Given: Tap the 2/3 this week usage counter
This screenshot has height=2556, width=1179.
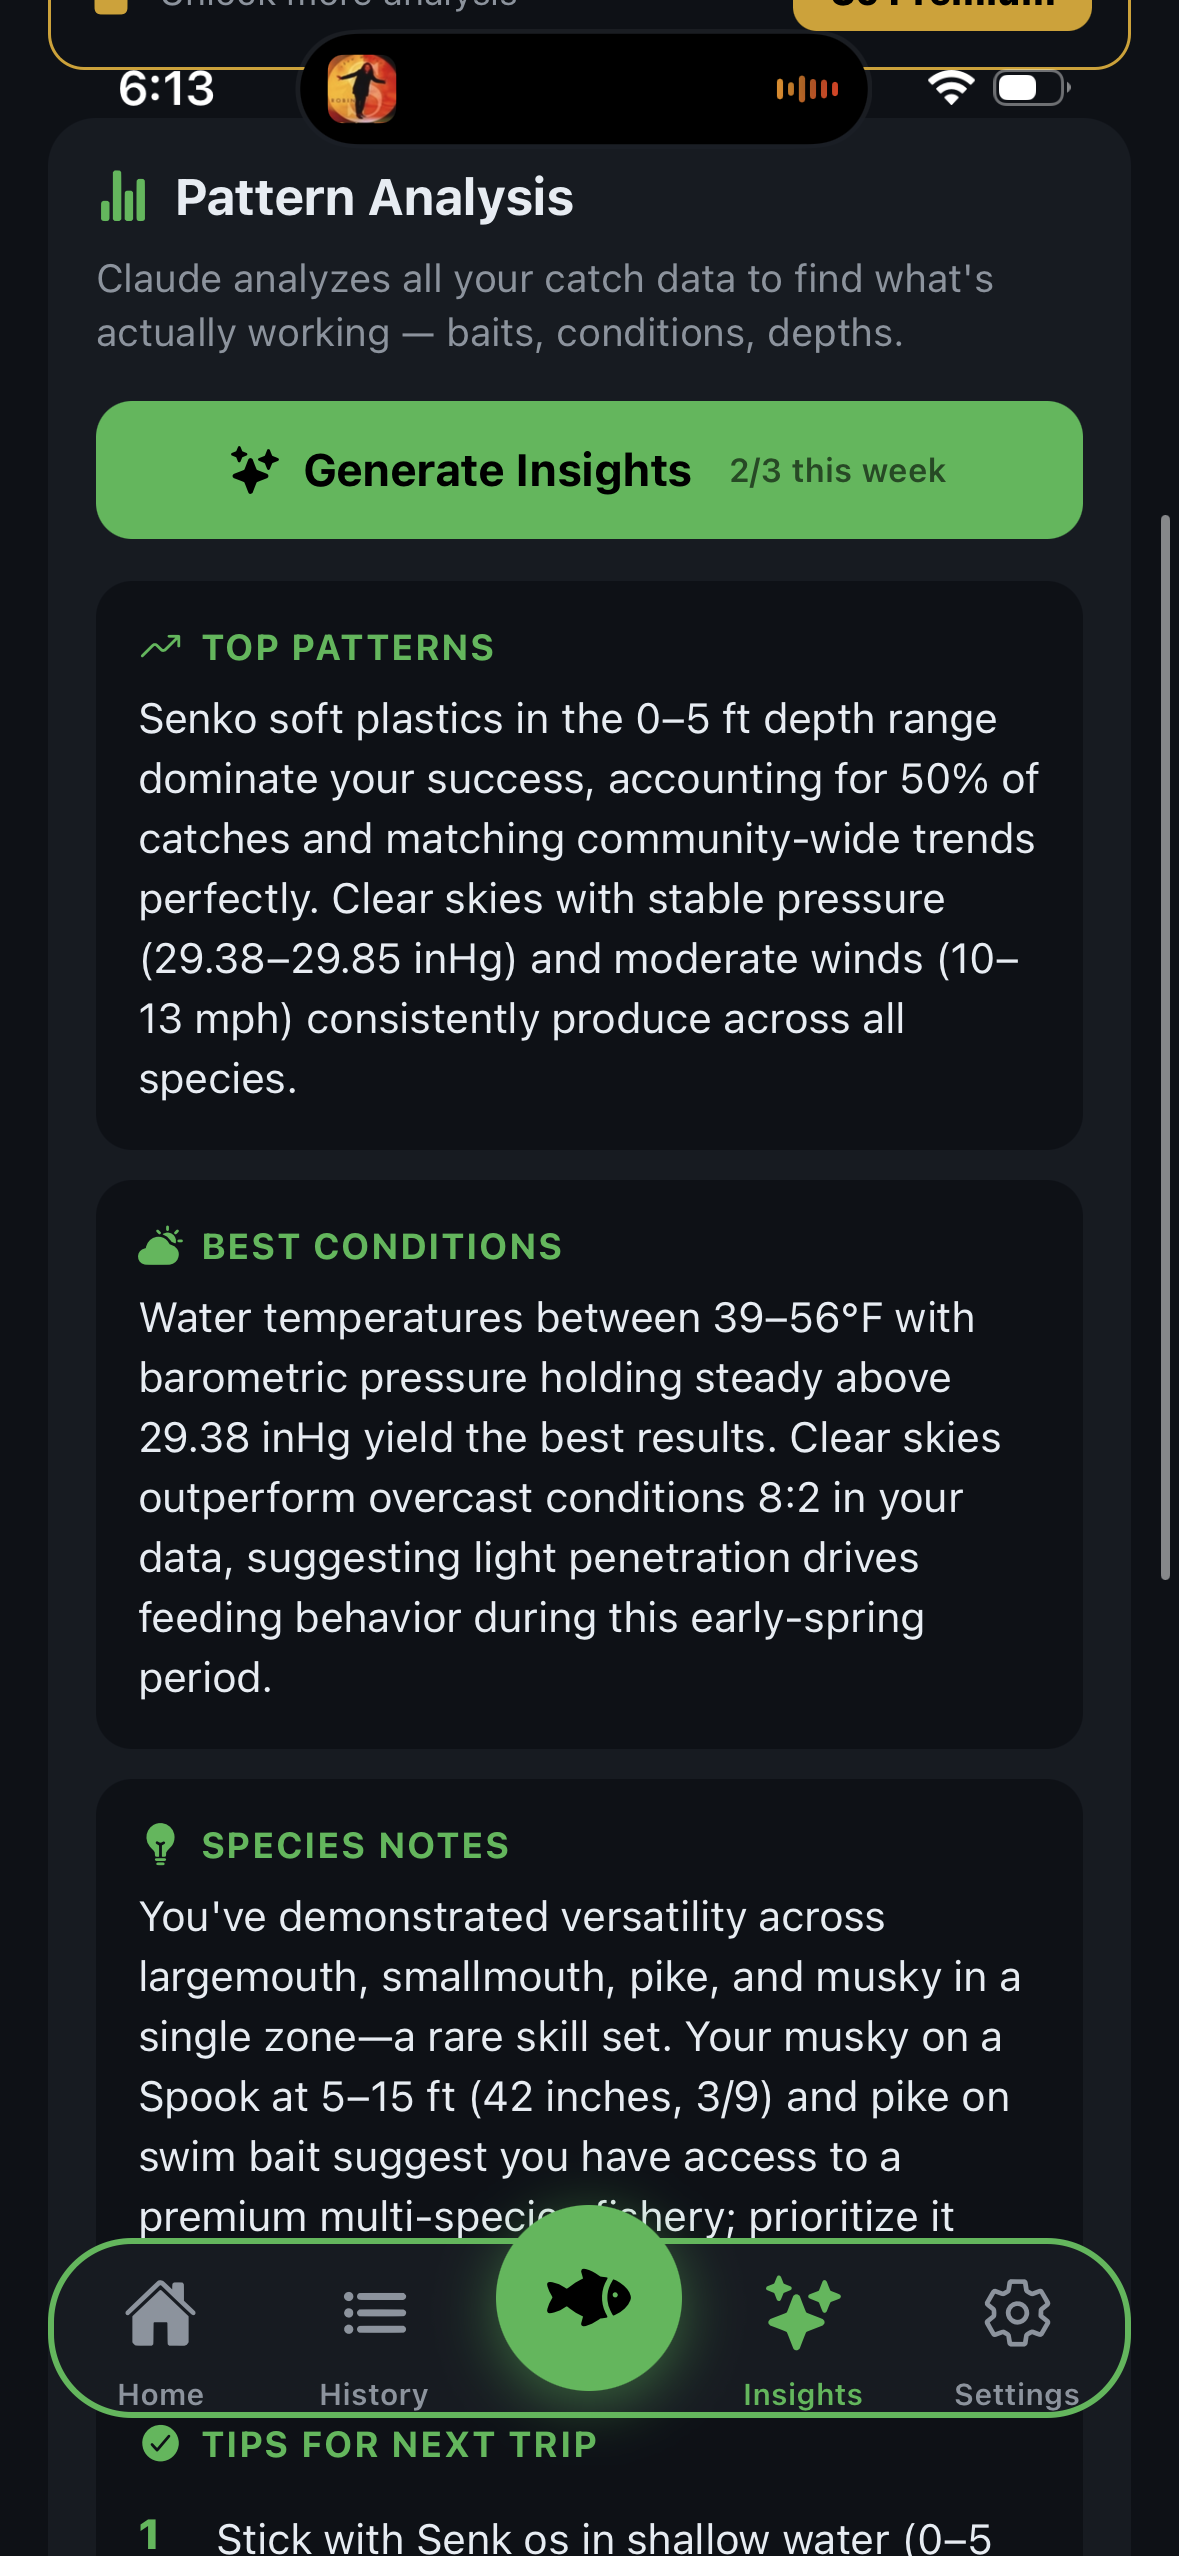Looking at the screenshot, I should click(837, 471).
